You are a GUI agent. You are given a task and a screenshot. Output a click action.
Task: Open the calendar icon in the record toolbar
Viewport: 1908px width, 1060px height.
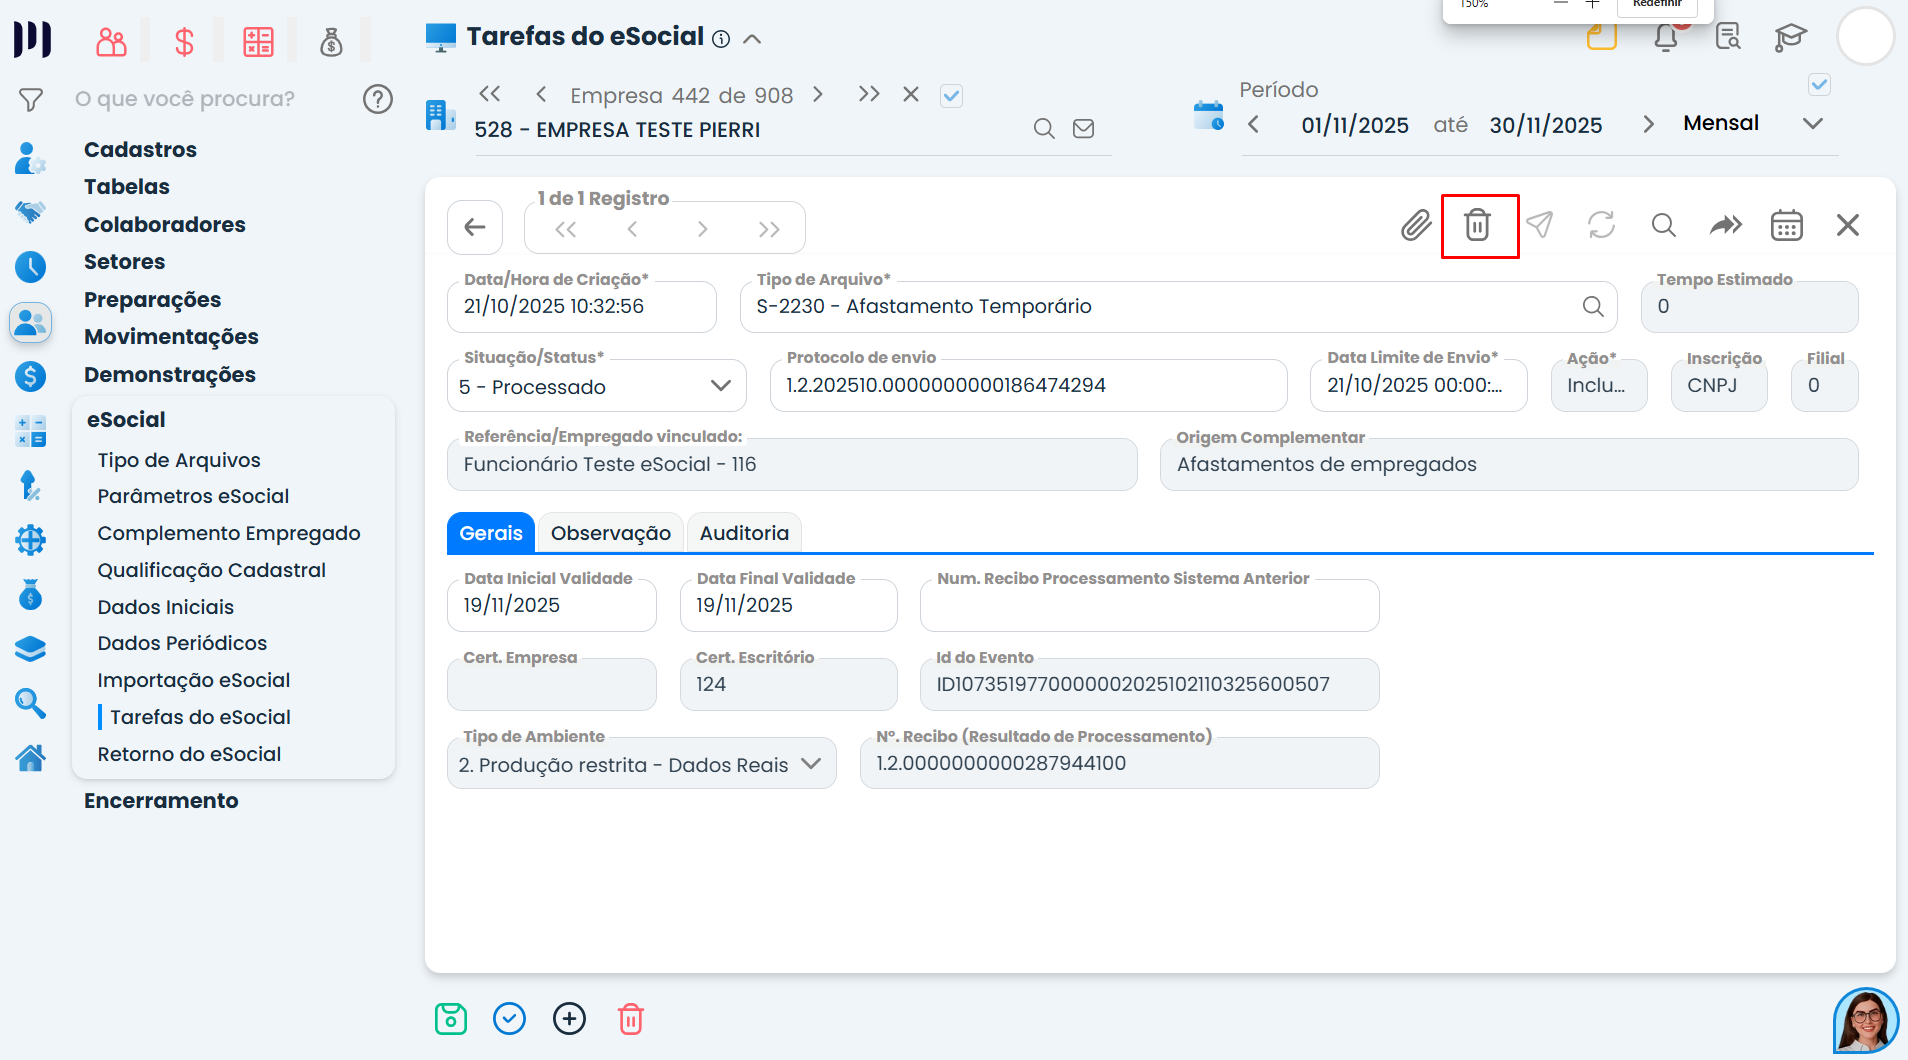click(x=1786, y=225)
